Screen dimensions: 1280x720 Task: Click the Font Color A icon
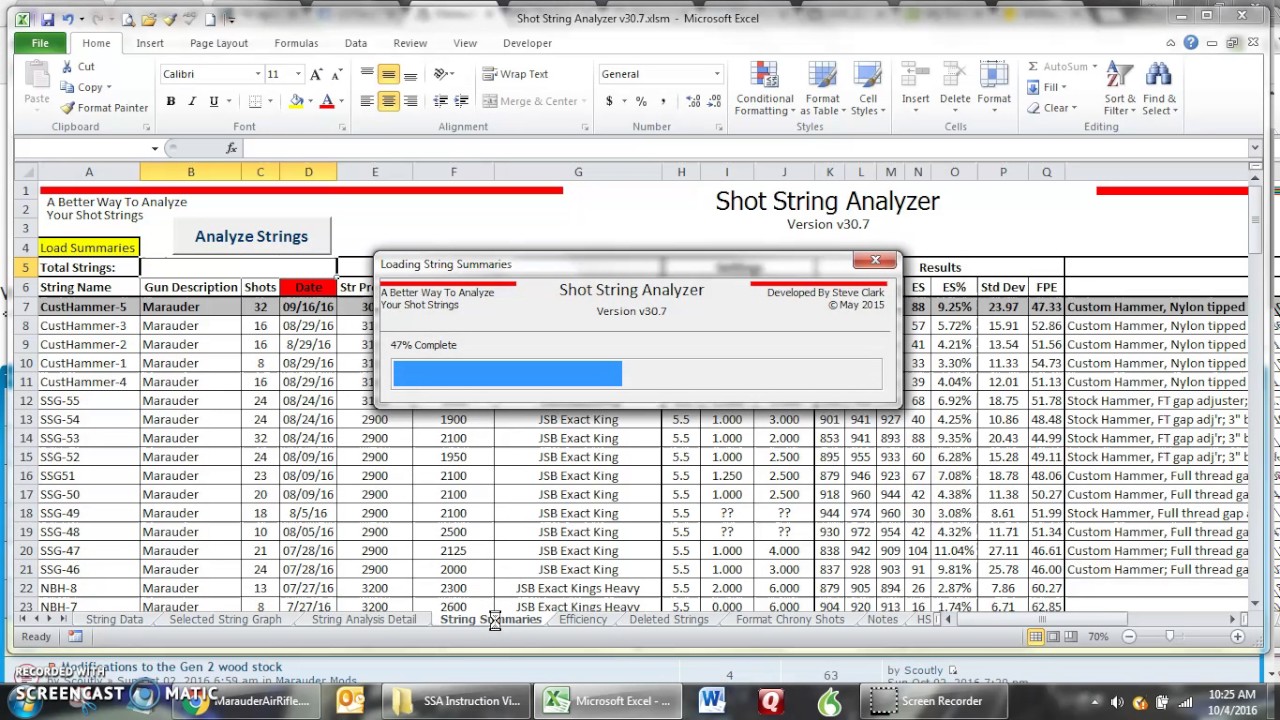[326, 101]
